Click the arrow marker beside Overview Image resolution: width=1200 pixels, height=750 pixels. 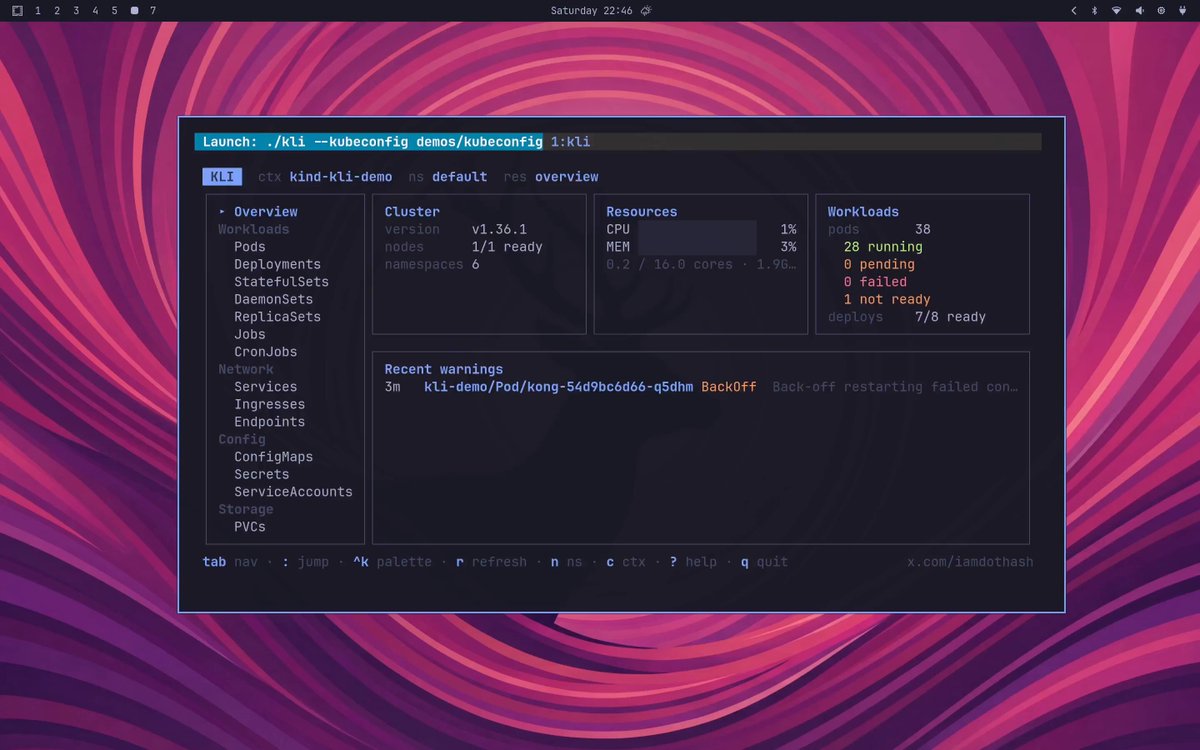pyautogui.click(x=223, y=212)
